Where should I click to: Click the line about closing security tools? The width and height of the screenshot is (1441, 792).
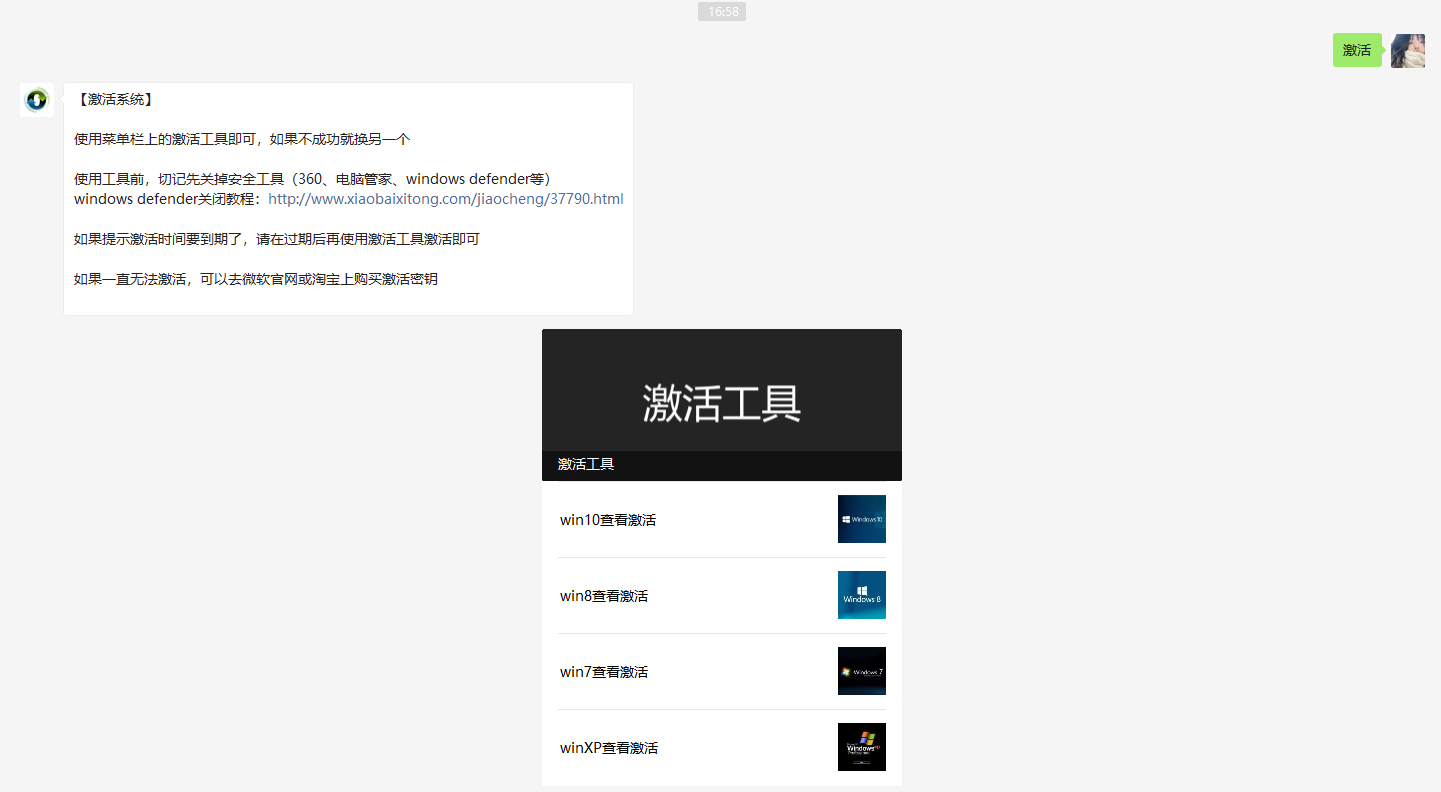click(x=312, y=178)
